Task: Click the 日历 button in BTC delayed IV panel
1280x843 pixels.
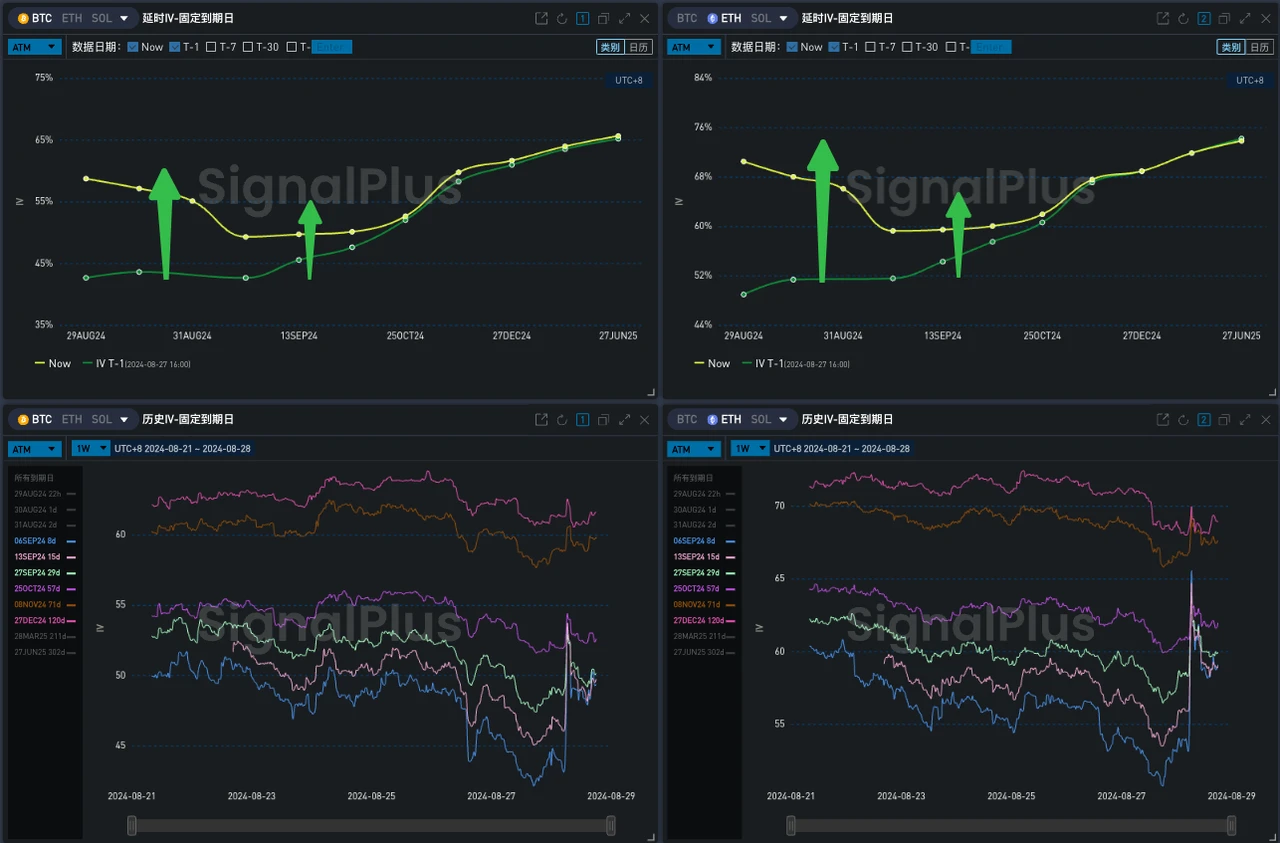Action: (638, 47)
